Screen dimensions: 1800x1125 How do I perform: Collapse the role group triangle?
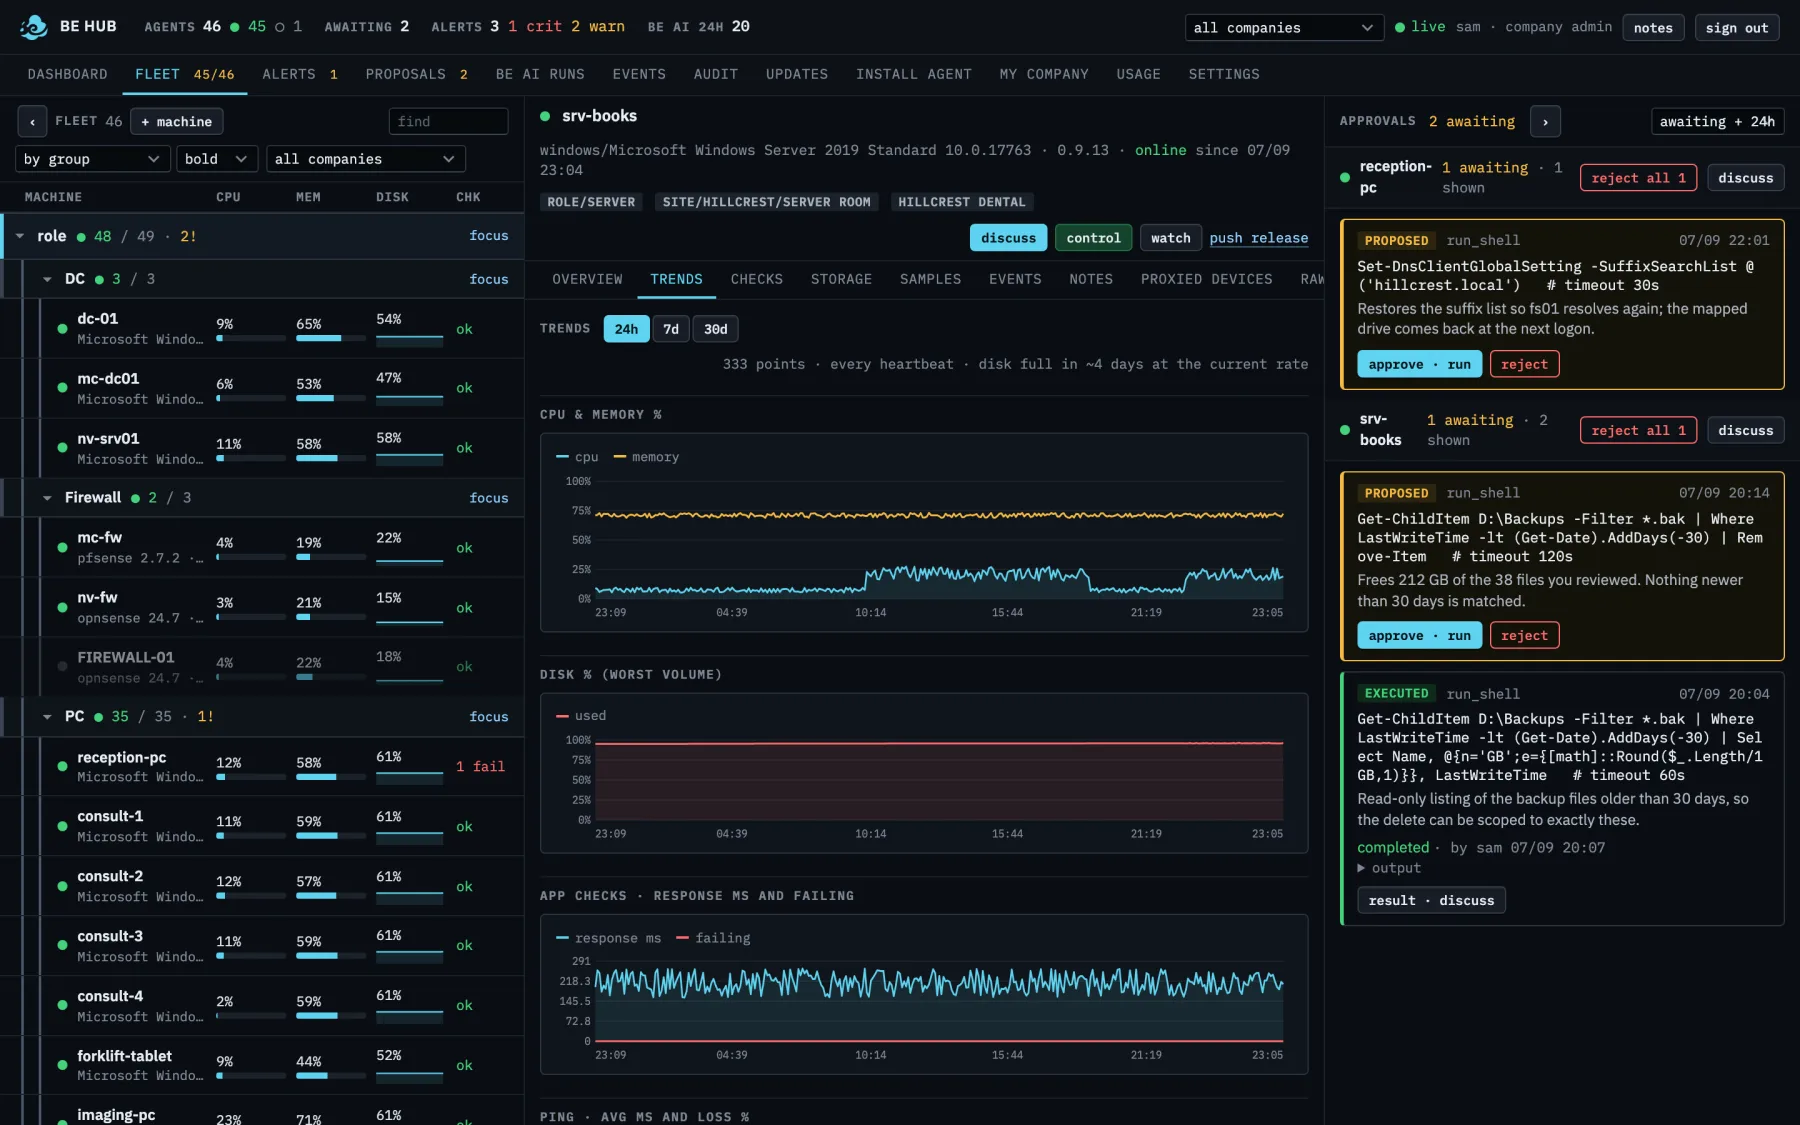coord(19,236)
